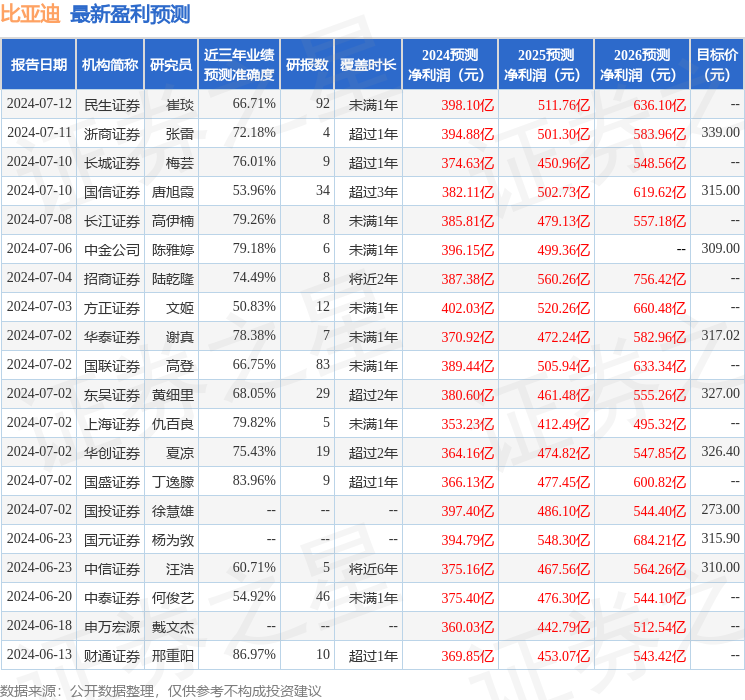Click 2026 profit value 756.42亿
This screenshot has width=745, height=700.
point(659,279)
